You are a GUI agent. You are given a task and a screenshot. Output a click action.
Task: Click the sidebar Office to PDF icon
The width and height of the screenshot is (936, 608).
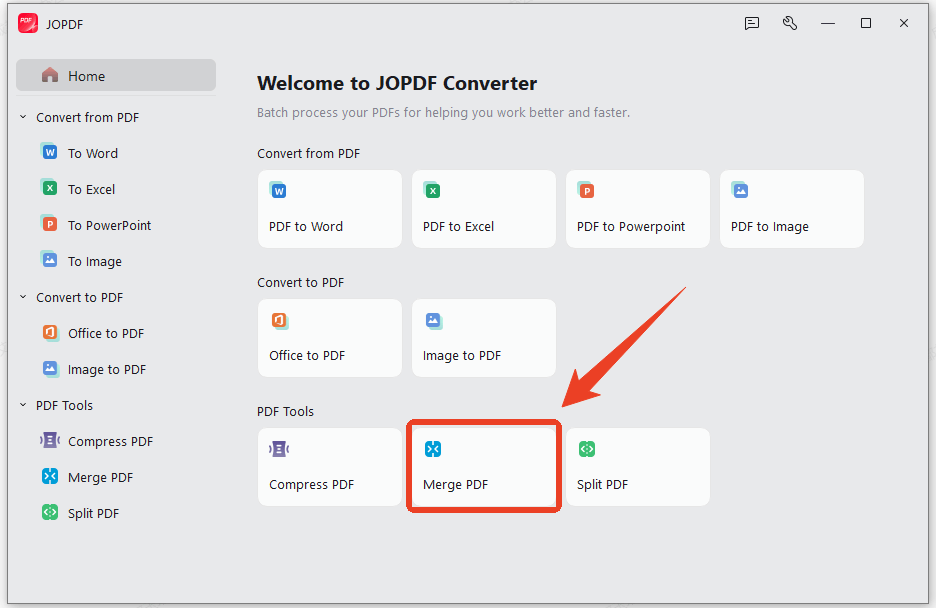pos(50,332)
